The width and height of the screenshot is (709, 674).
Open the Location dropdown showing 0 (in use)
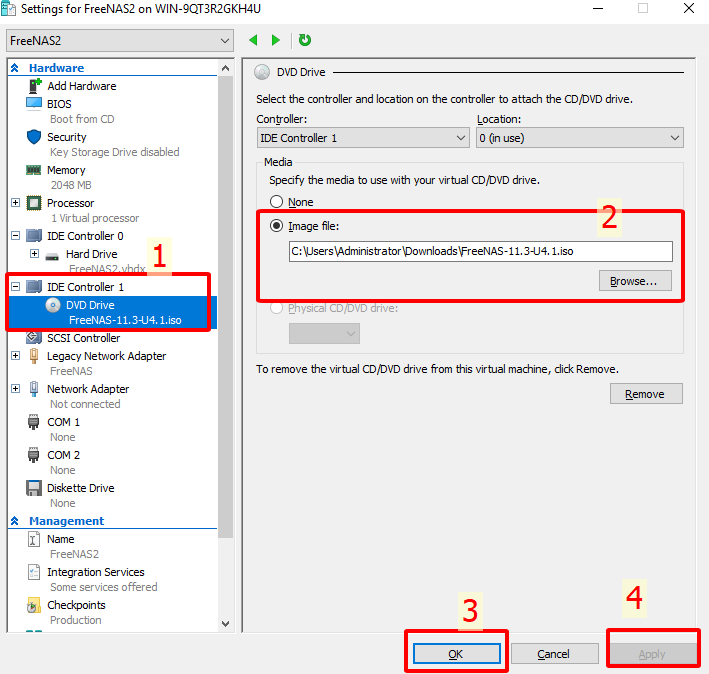(579, 138)
